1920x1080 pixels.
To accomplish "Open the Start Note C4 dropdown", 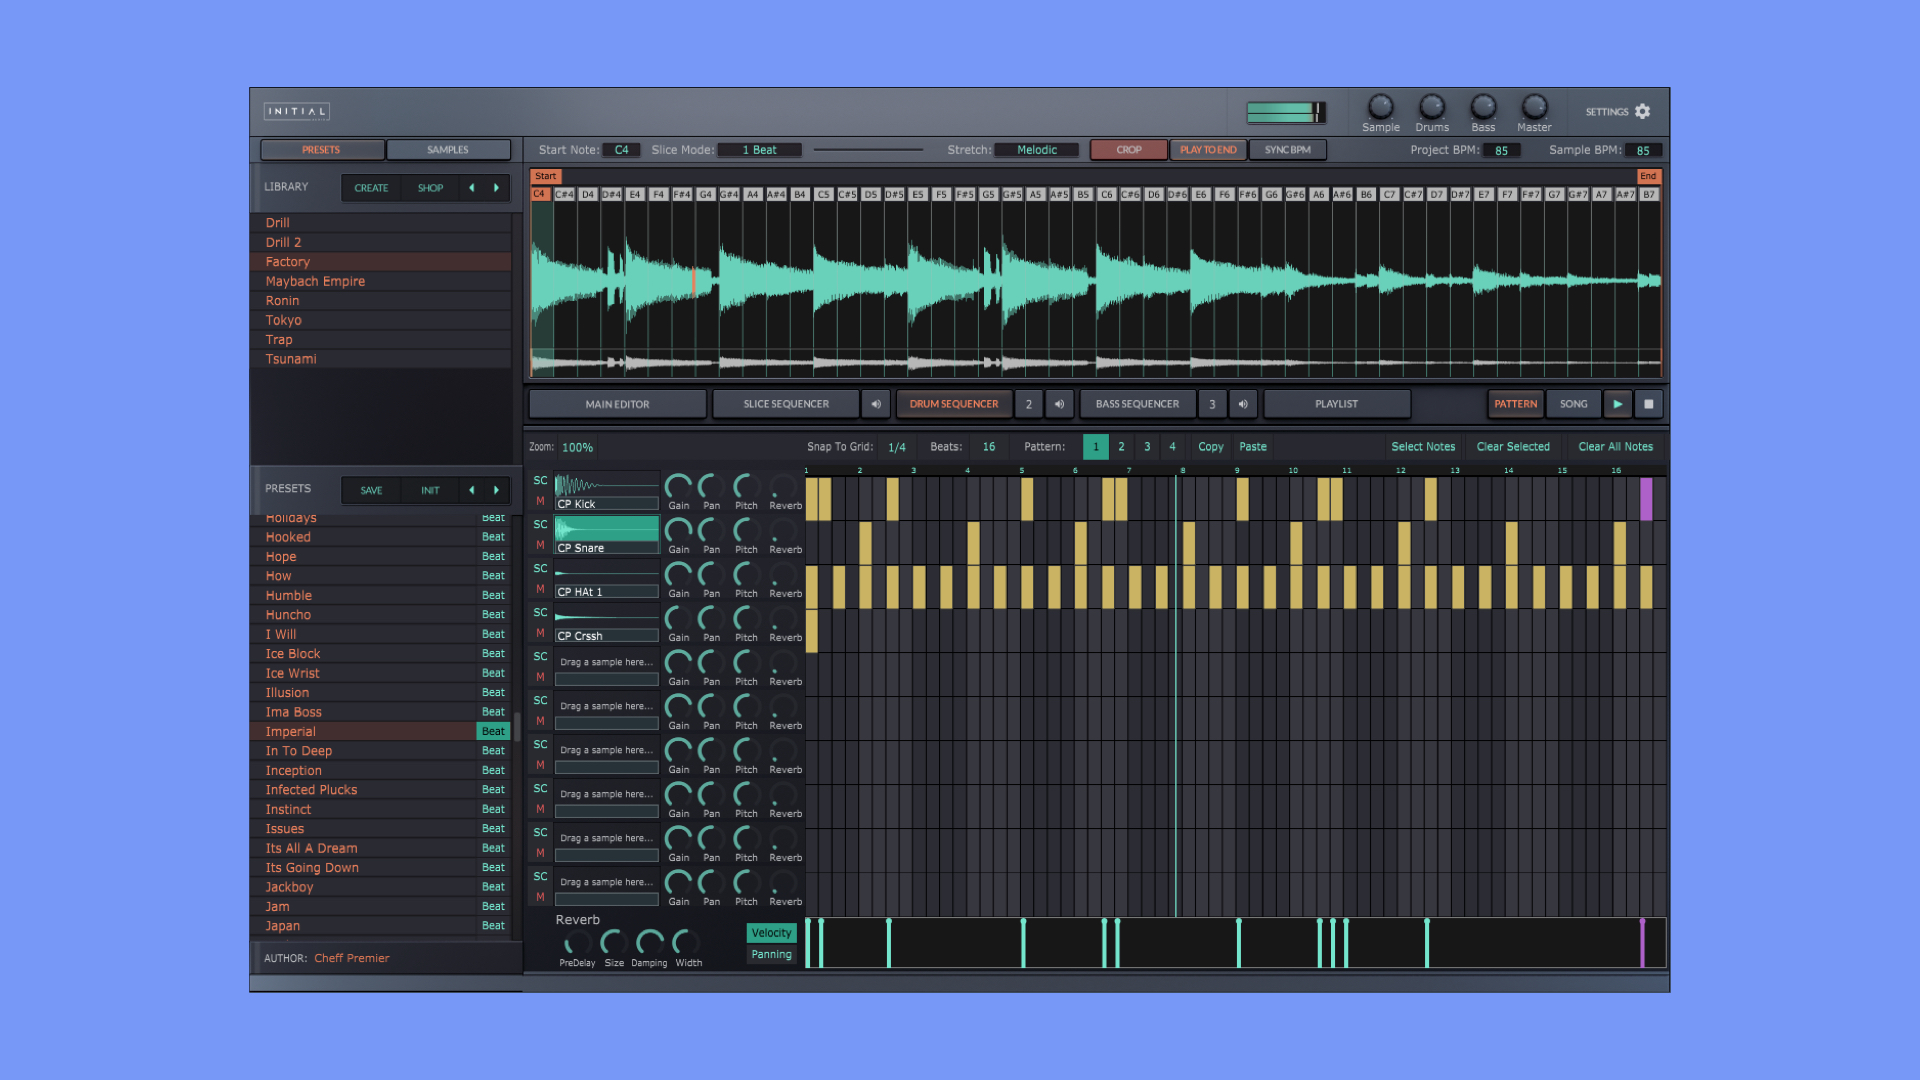I will pyautogui.click(x=622, y=150).
